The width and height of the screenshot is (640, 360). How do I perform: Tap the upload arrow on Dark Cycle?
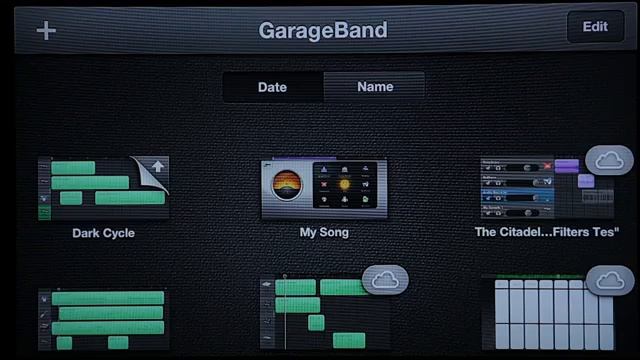(158, 166)
